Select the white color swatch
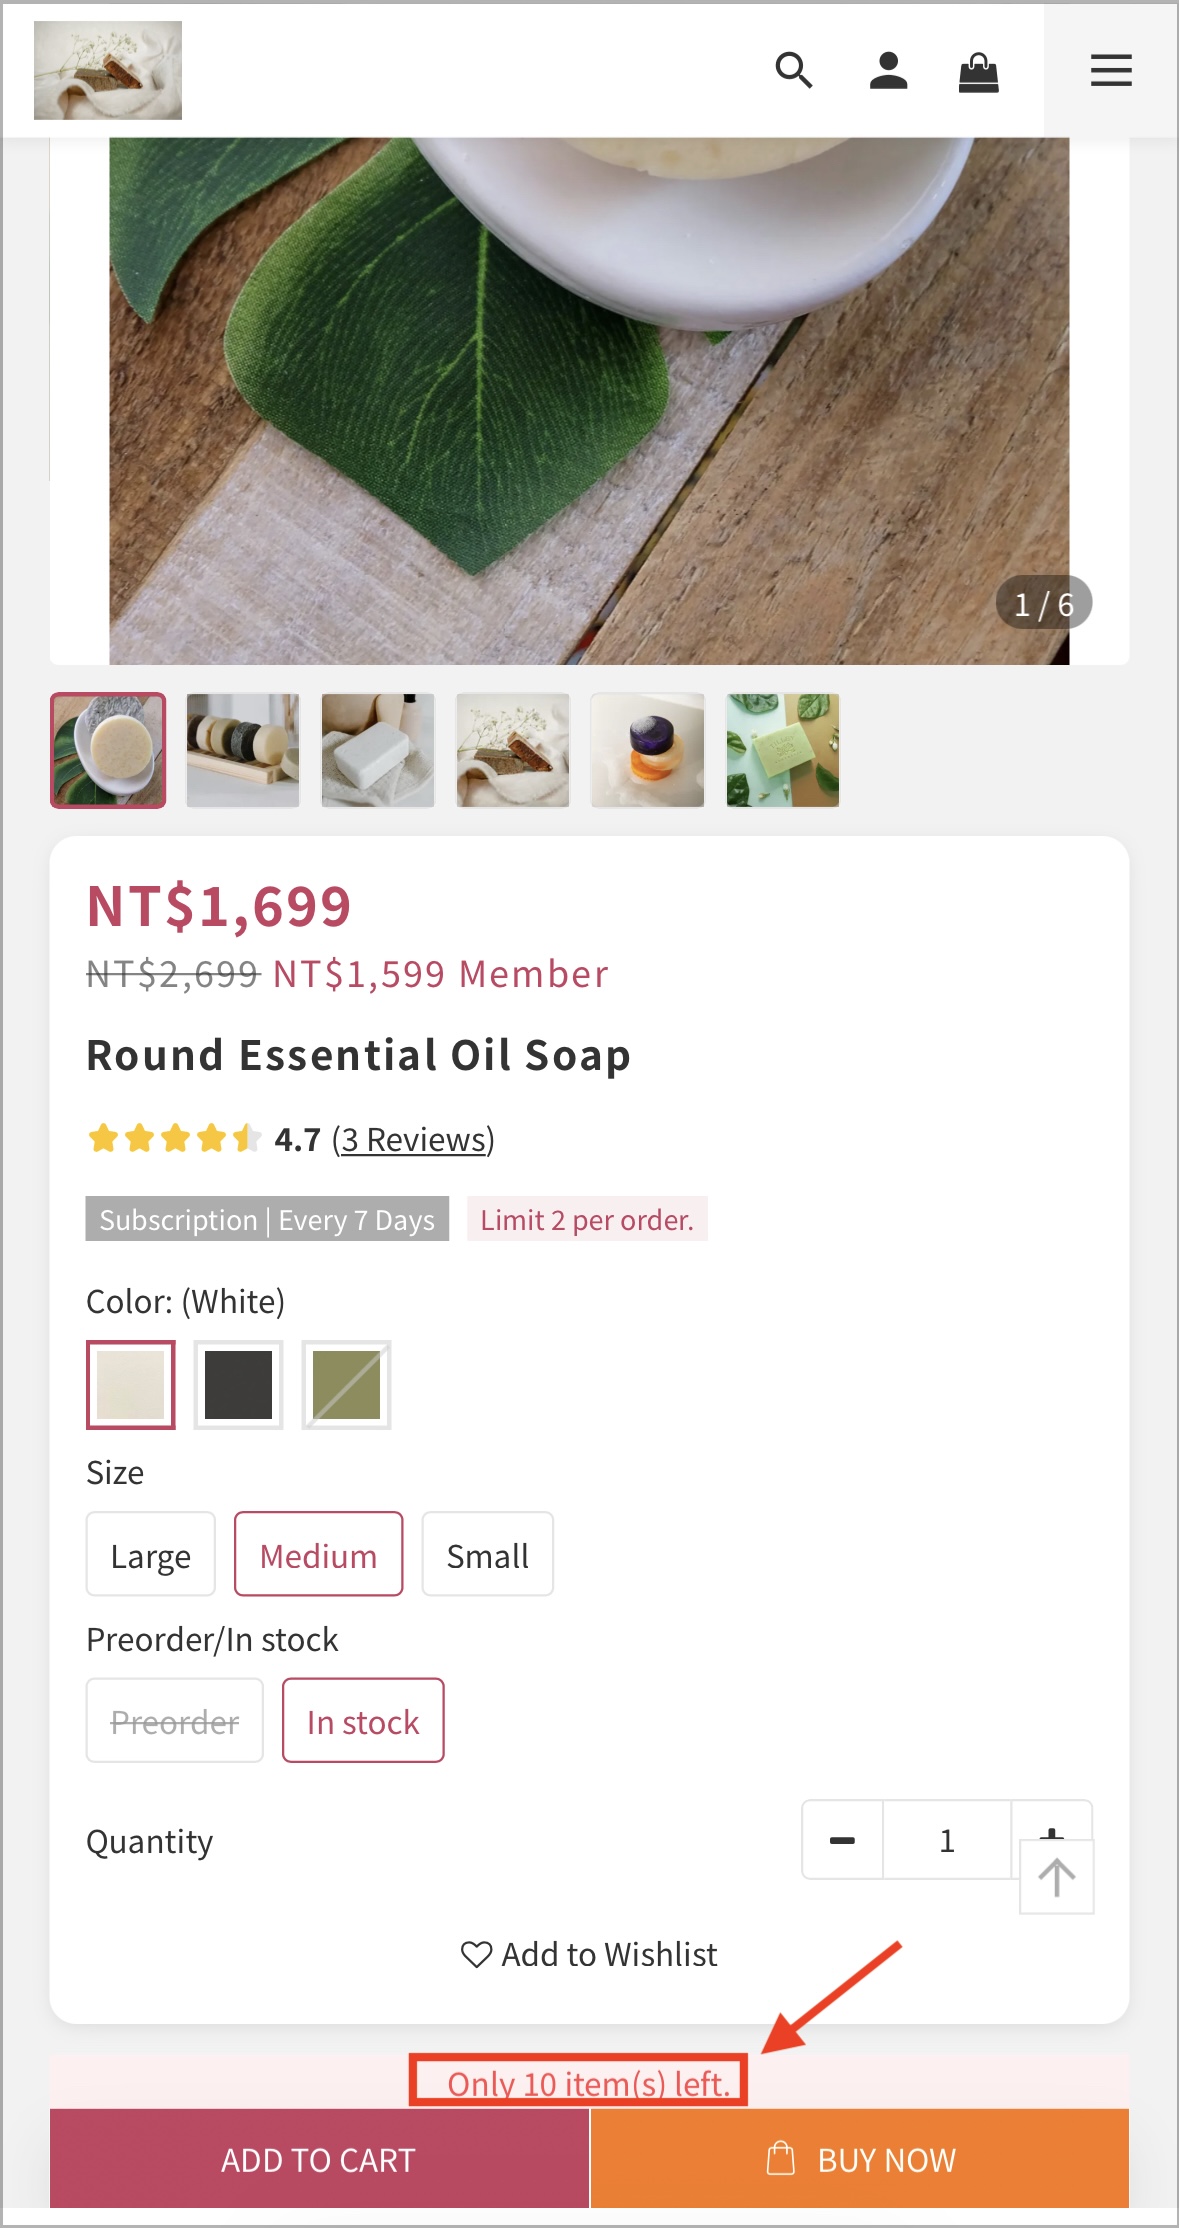Screen dimensions: 1179x2228 pos(131,1385)
